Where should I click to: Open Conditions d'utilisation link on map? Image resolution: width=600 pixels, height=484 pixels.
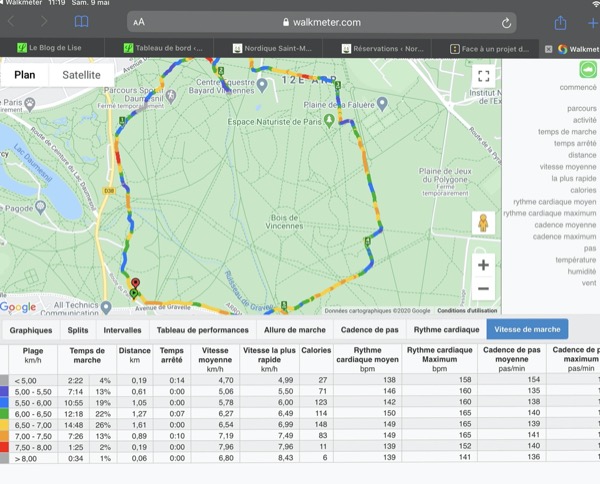[x=468, y=311]
